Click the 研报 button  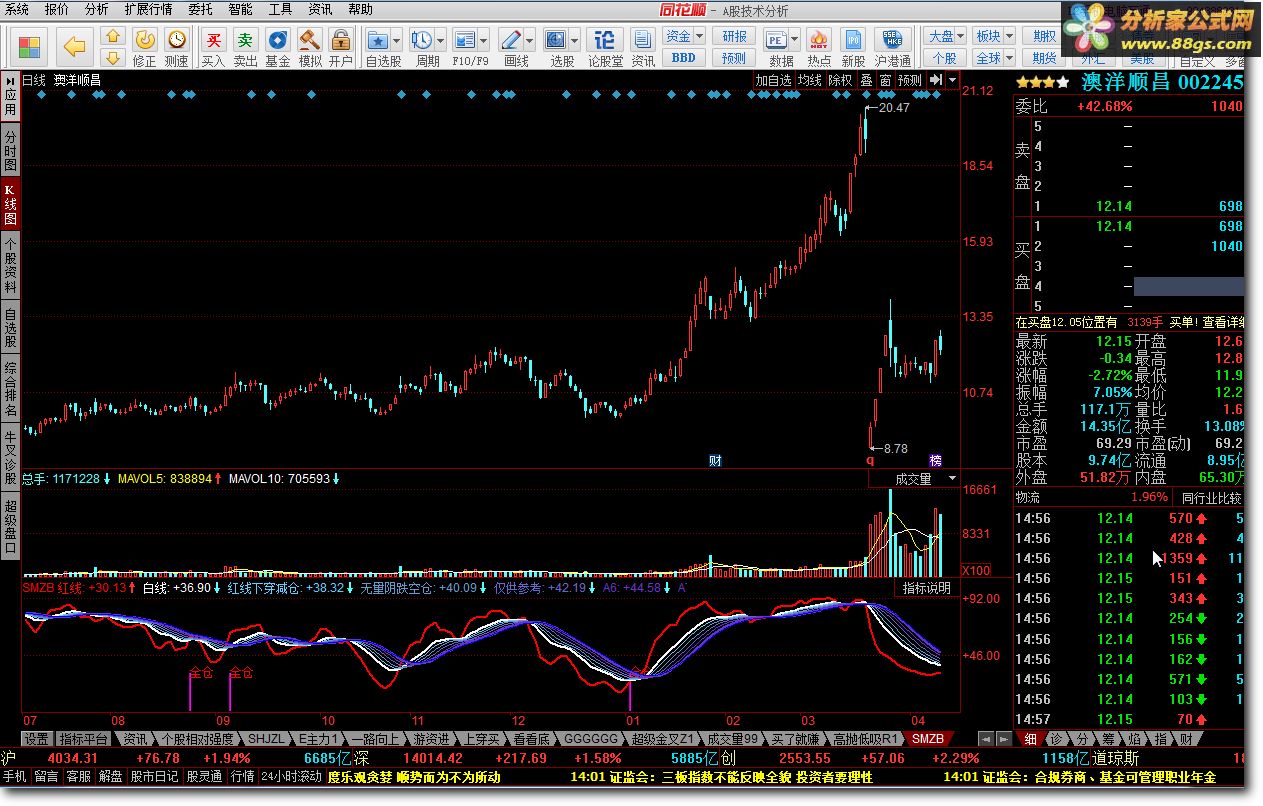[x=735, y=37]
